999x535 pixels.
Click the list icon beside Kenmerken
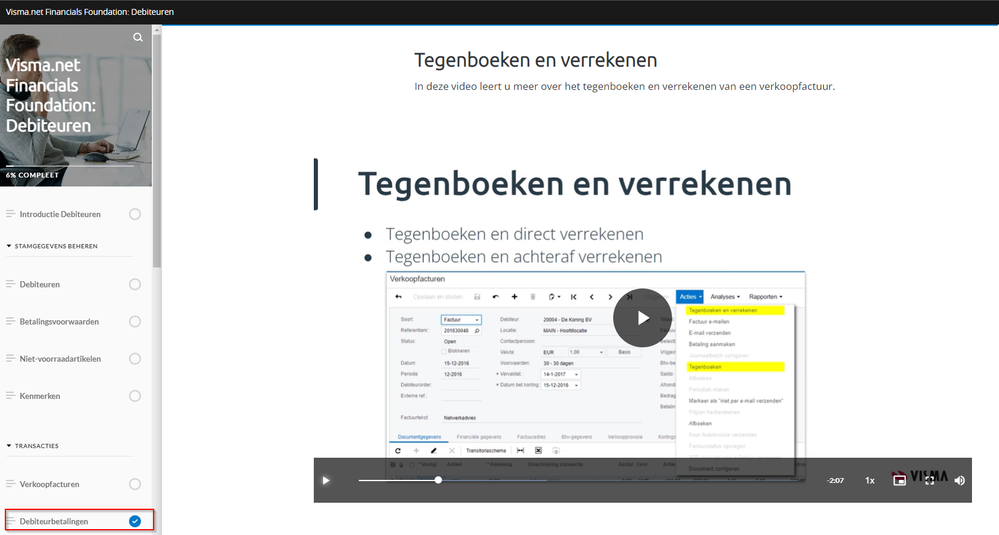[10, 396]
